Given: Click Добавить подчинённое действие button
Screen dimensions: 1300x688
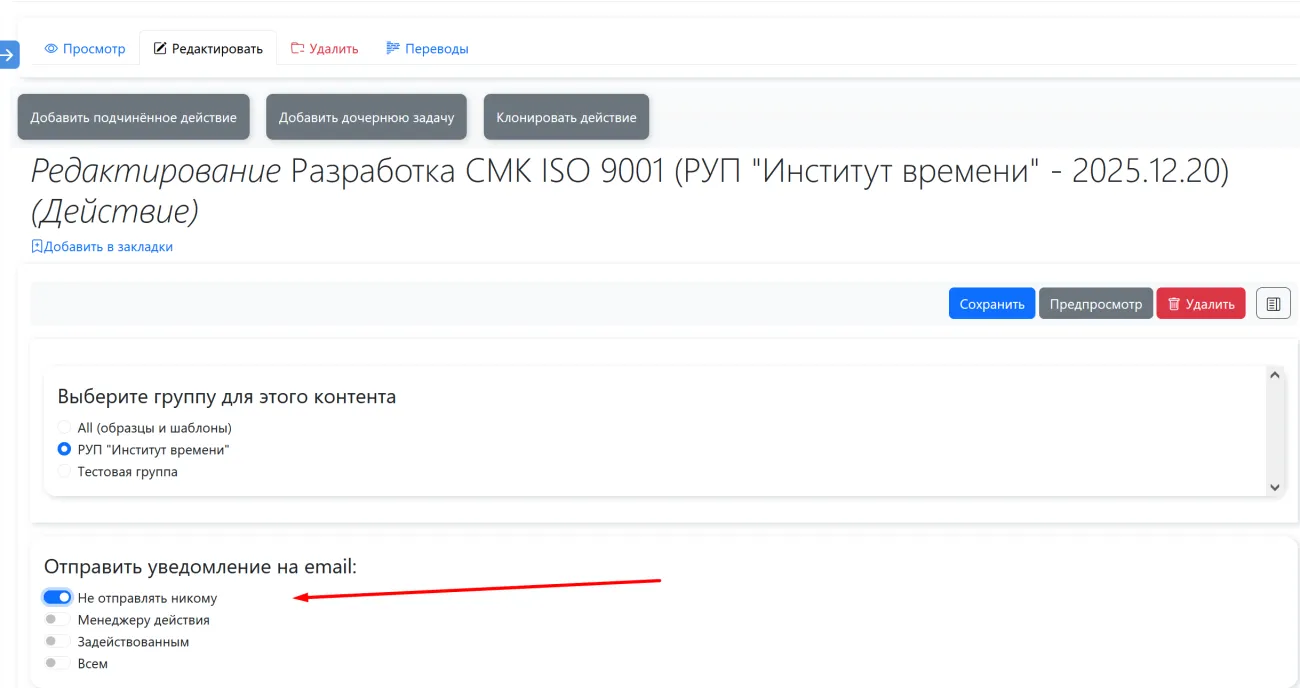Looking at the screenshot, I should tap(133, 117).
